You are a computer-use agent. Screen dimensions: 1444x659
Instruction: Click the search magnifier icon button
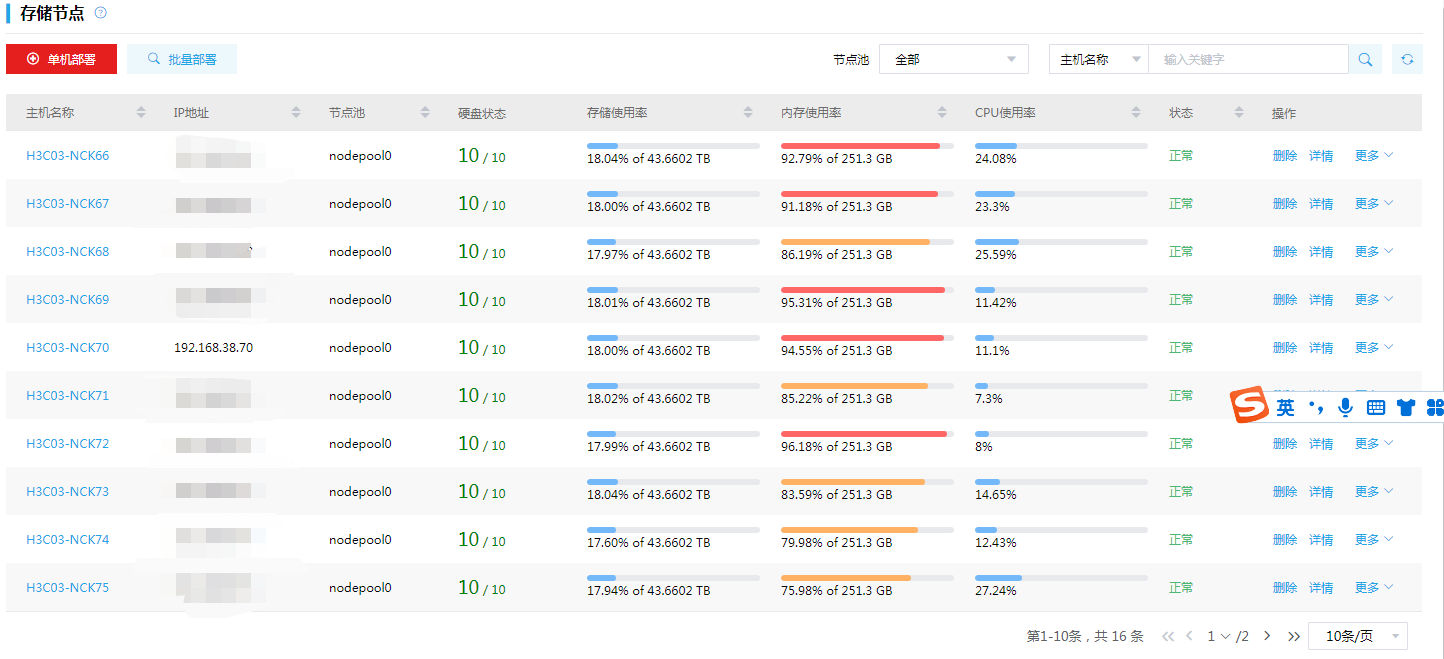pos(1365,60)
